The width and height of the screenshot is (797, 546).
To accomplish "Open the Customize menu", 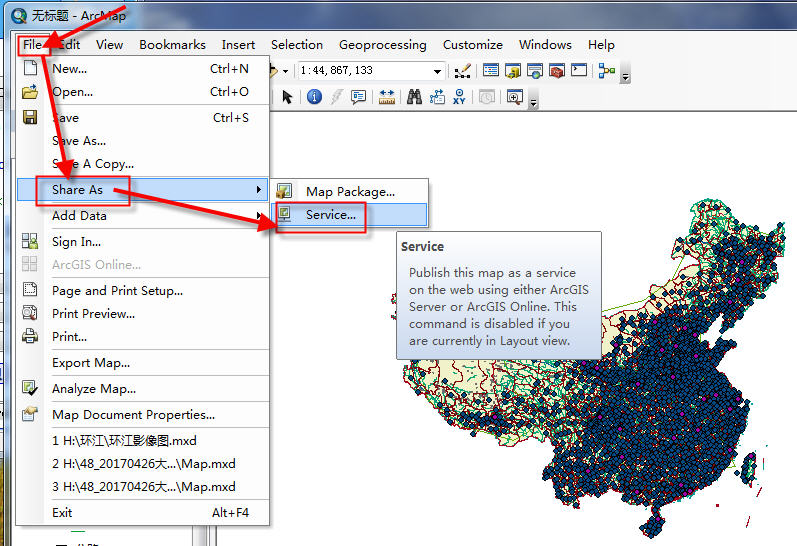I will tap(473, 45).
